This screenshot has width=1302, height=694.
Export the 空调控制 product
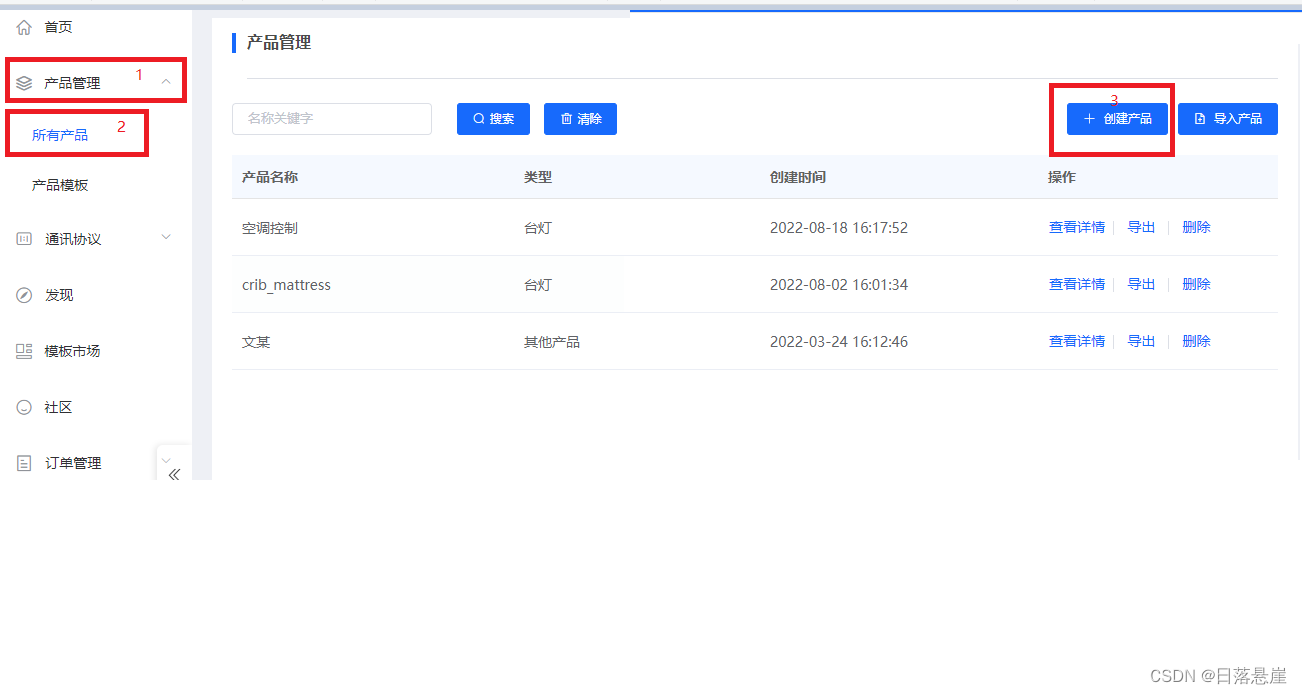[x=1141, y=228]
